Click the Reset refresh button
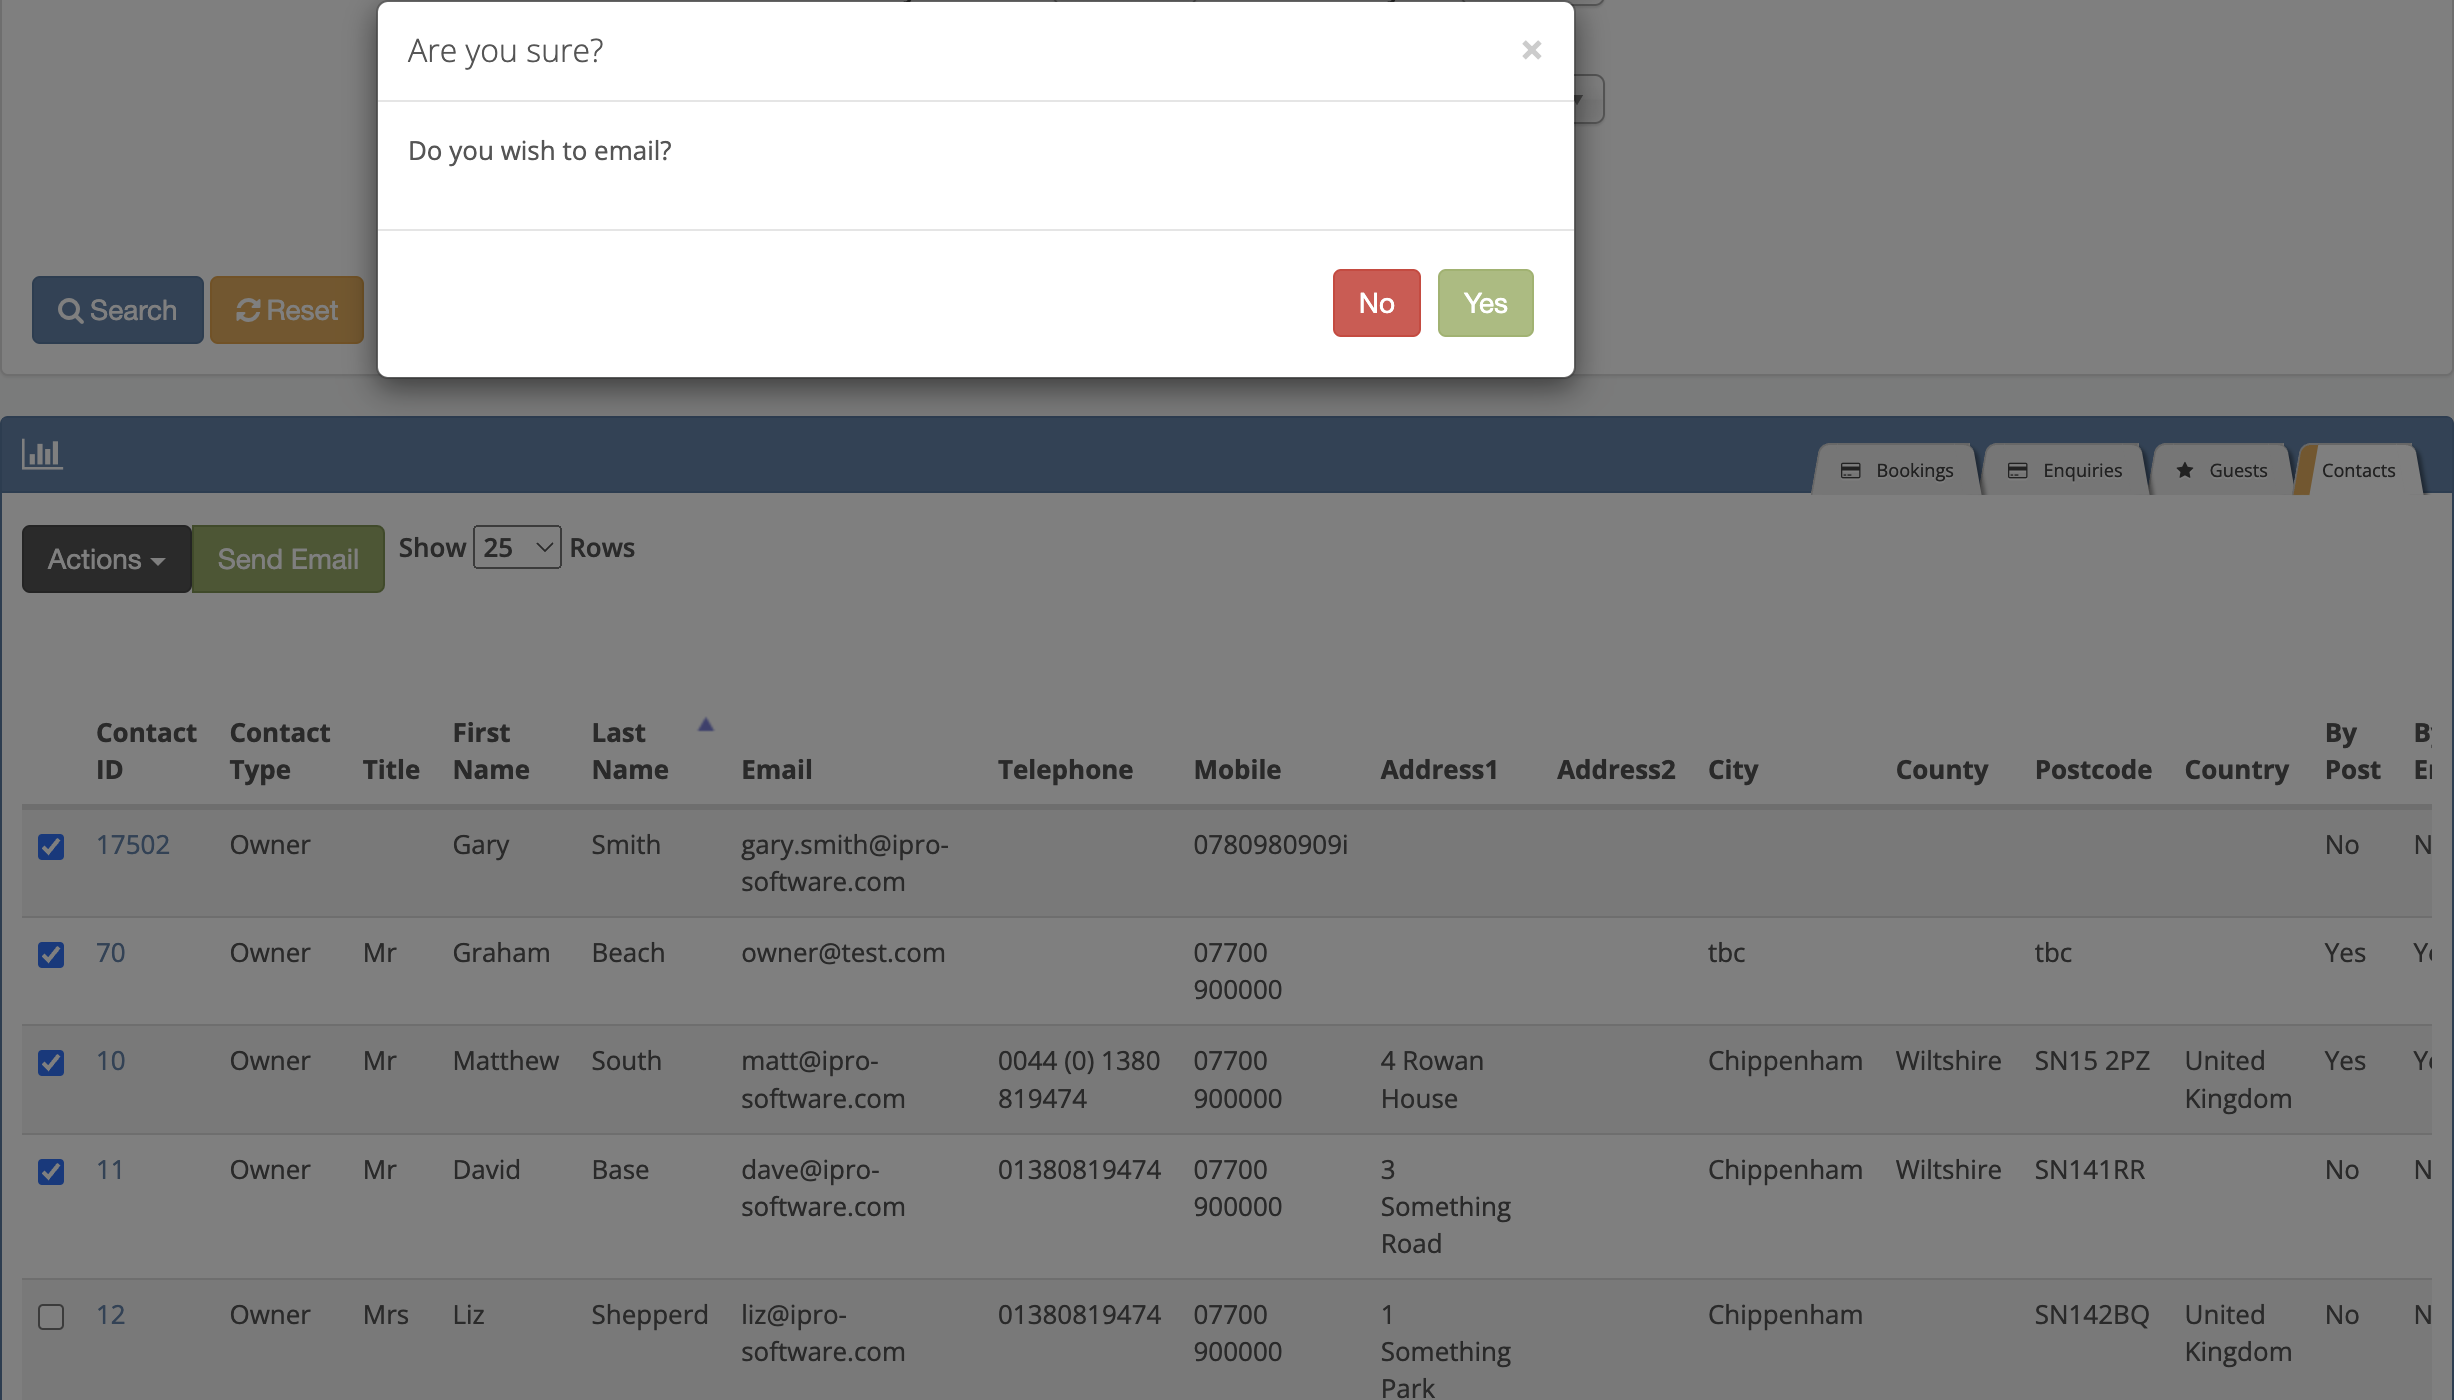 click(287, 310)
